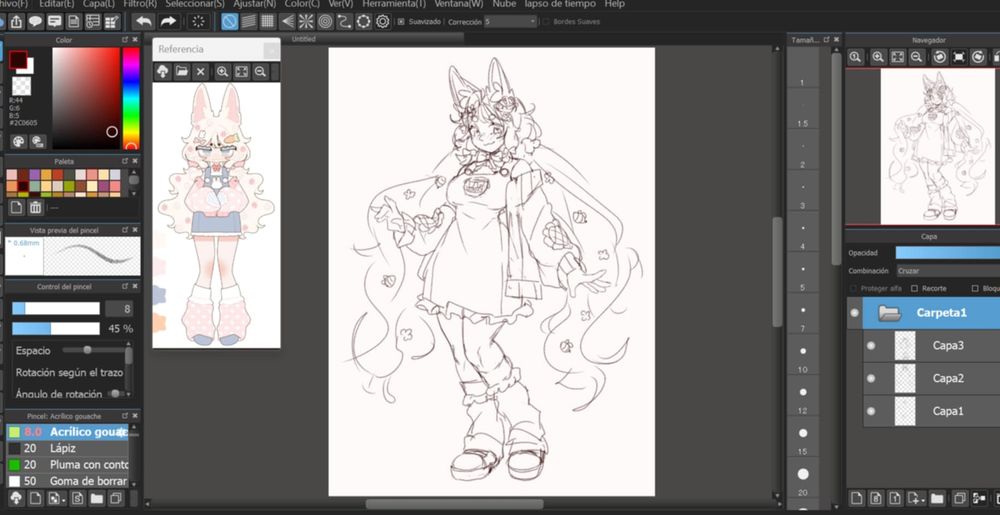Enable the crisscross grid snap guide
This screenshot has width=1000, height=515.
(268, 22)
